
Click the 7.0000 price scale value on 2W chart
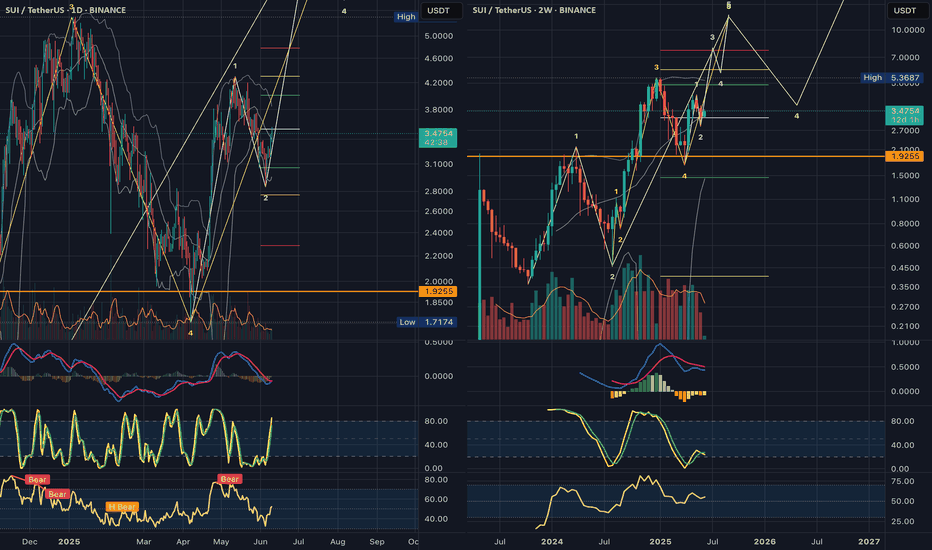(x=905, y=58)
